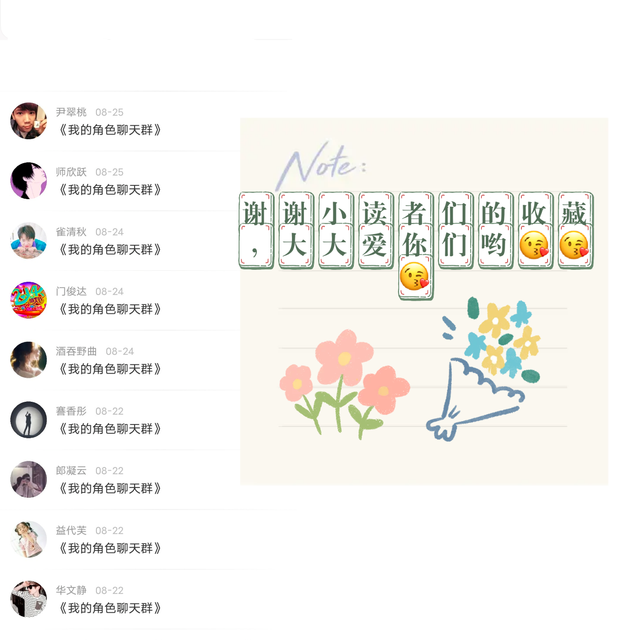Image resolution: width=640 pixels, height=640 pixels.
Task: Tap 郎凝云's avatar photo
Action: (x=28, y=479)
